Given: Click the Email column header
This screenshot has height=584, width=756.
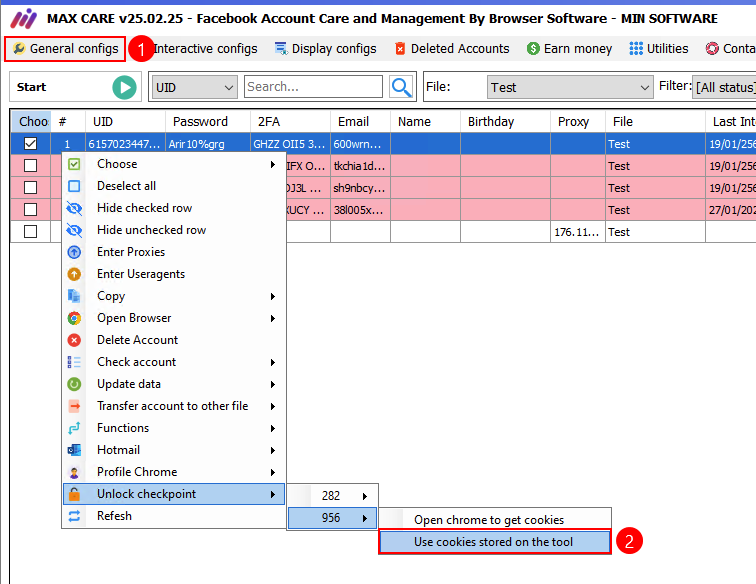Looking at the screenshot, I should point(360,122).
